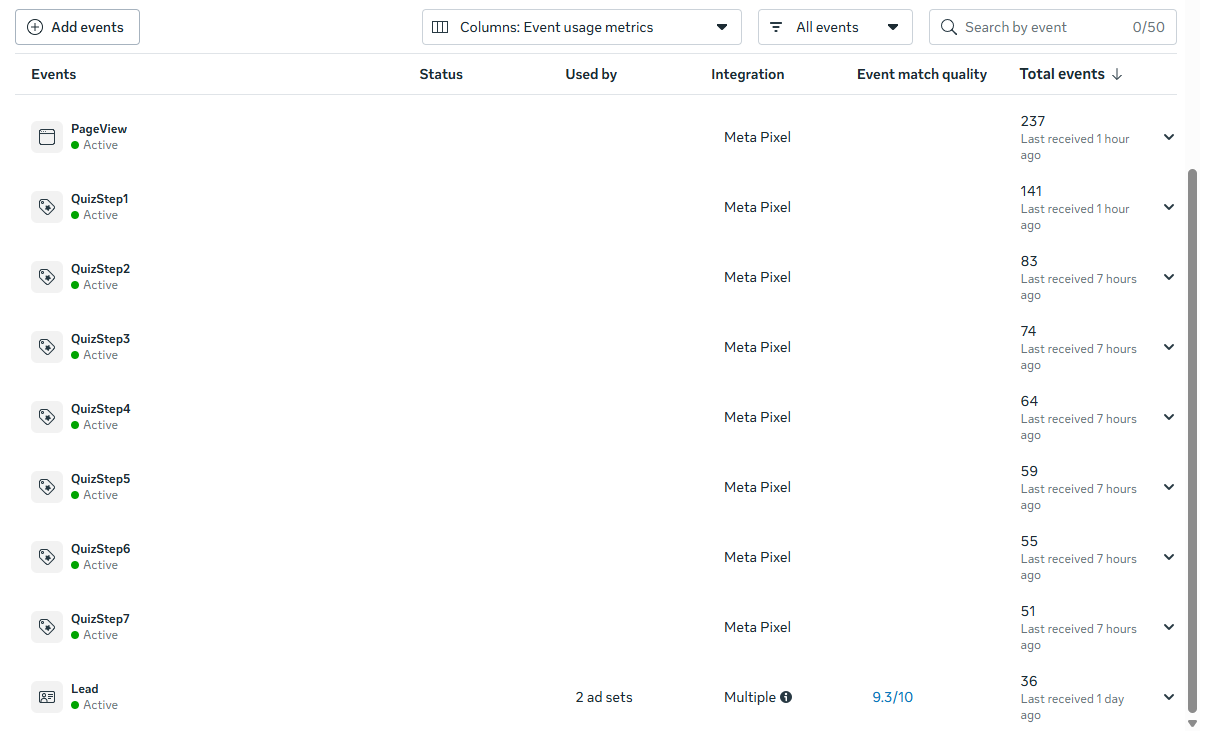Click the QuizStep1 tag icon
Screen dimensions: 1208x739
coord(47,207)
